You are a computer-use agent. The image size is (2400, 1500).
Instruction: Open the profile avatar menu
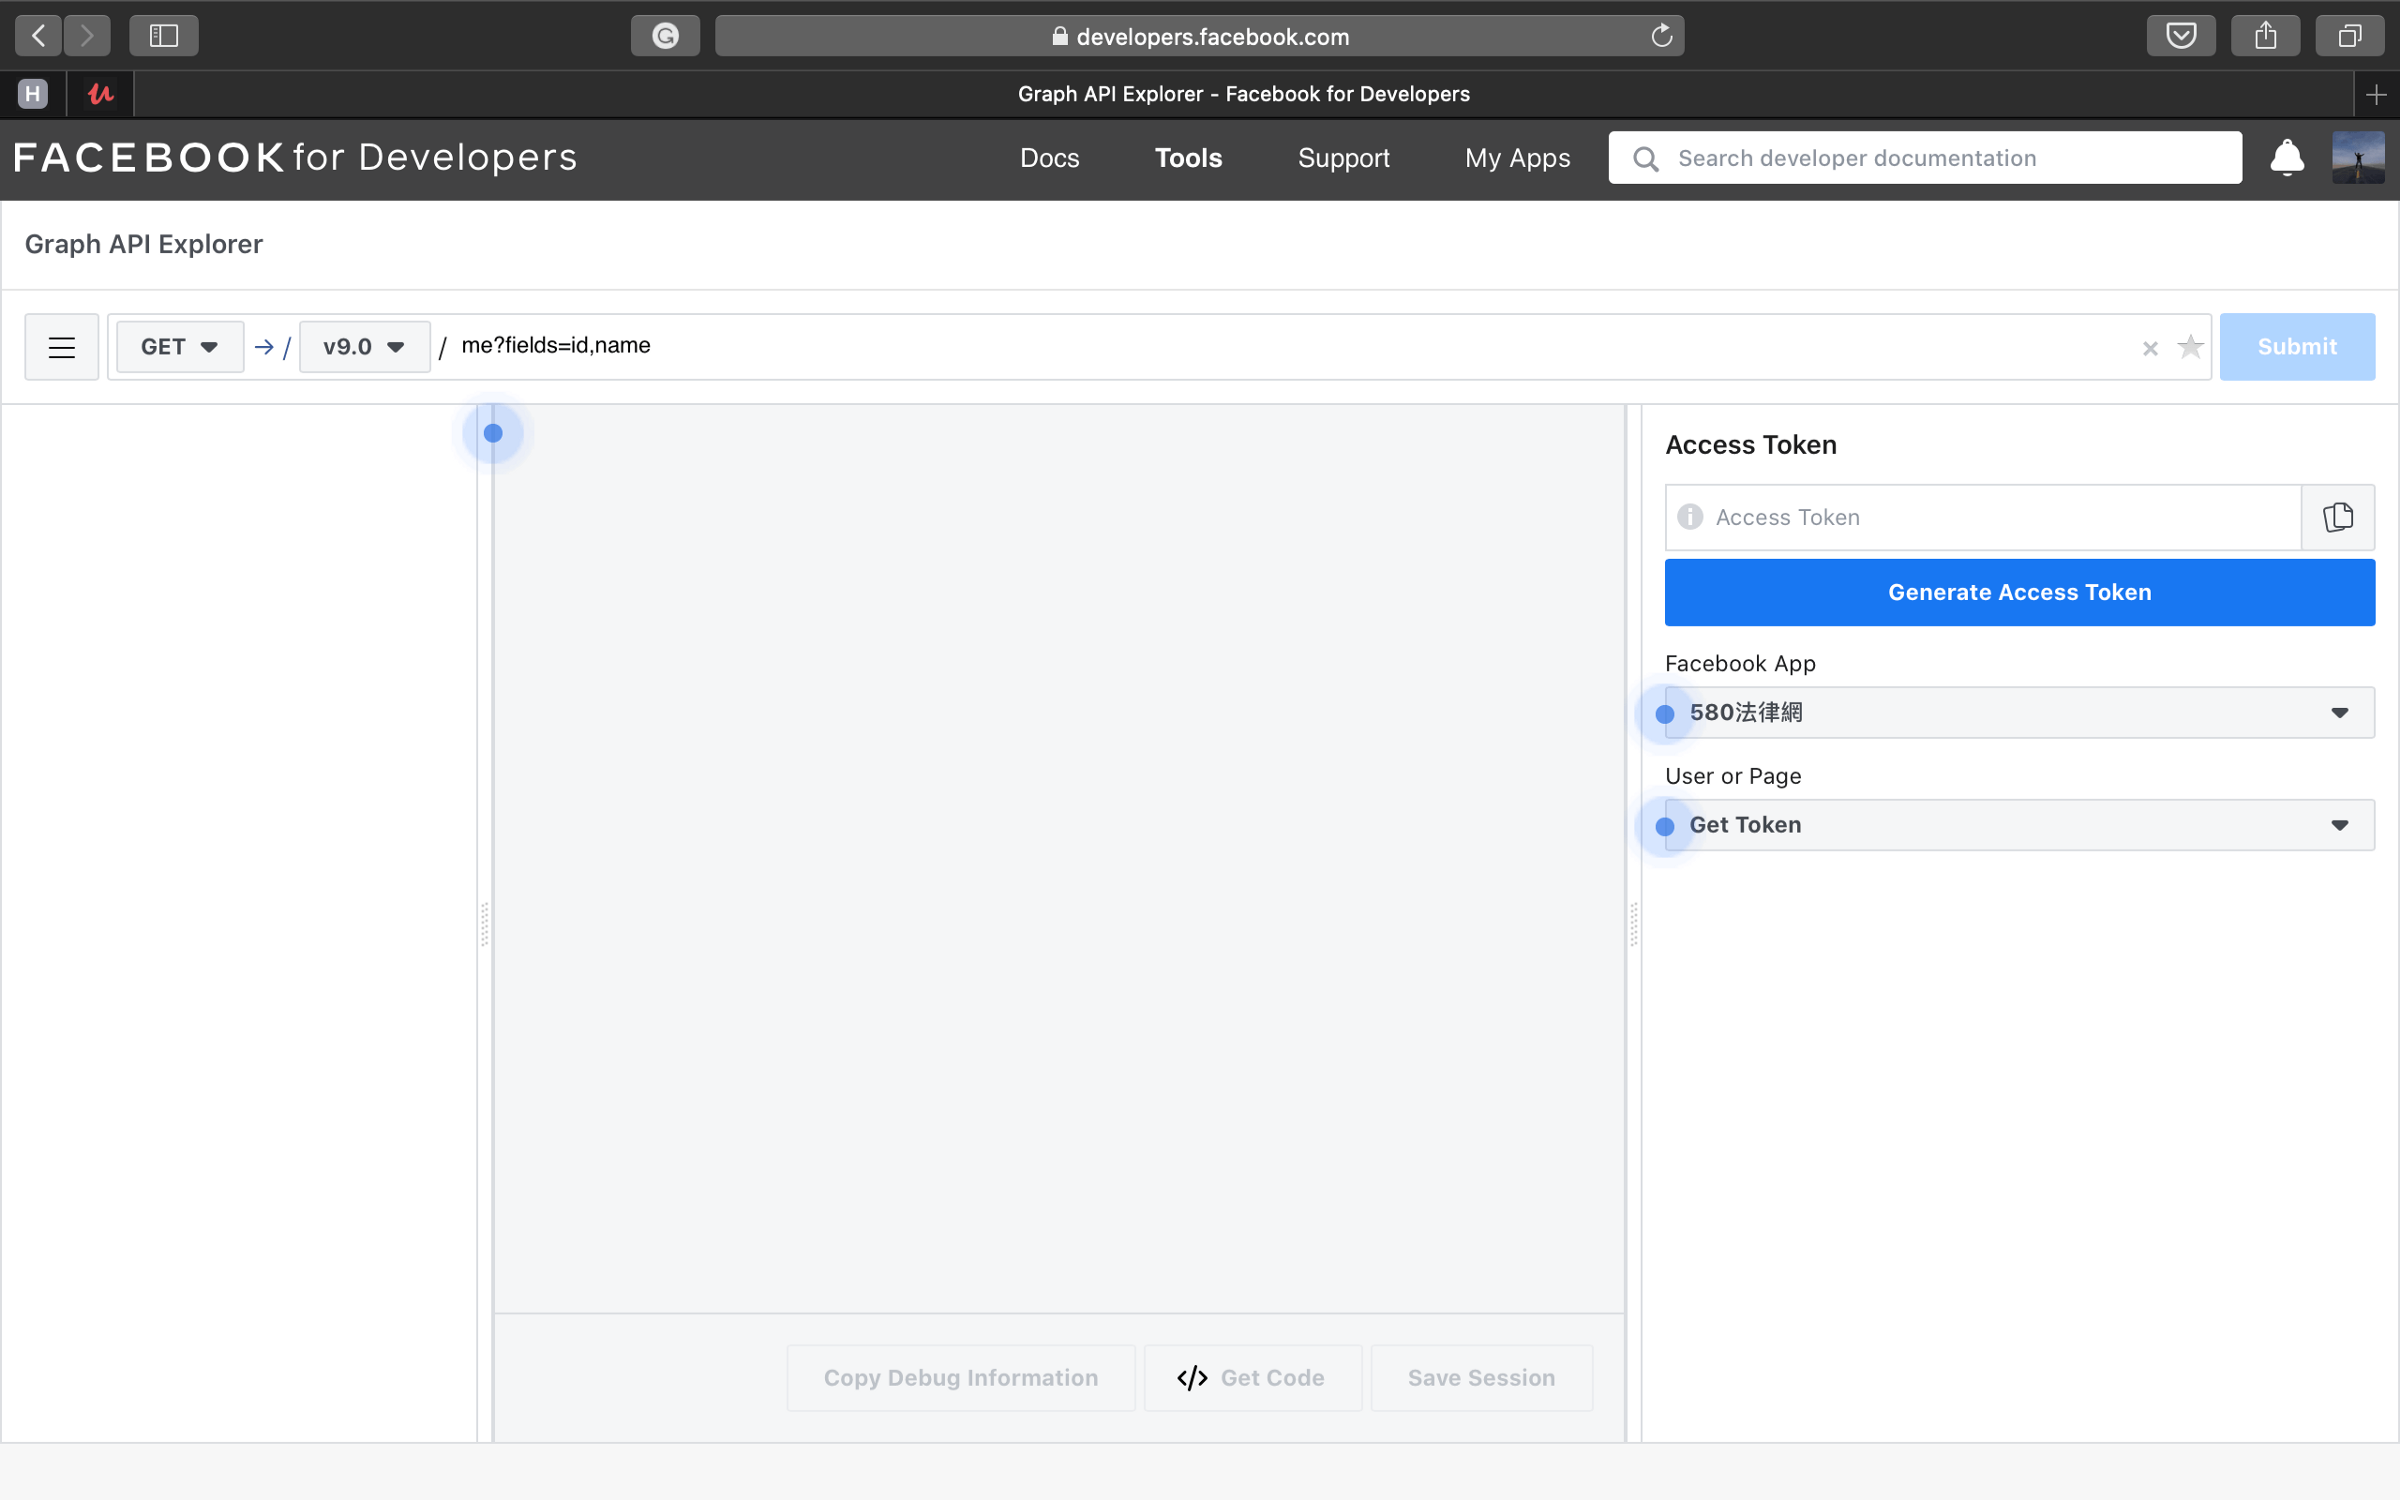pos(2358,158)
